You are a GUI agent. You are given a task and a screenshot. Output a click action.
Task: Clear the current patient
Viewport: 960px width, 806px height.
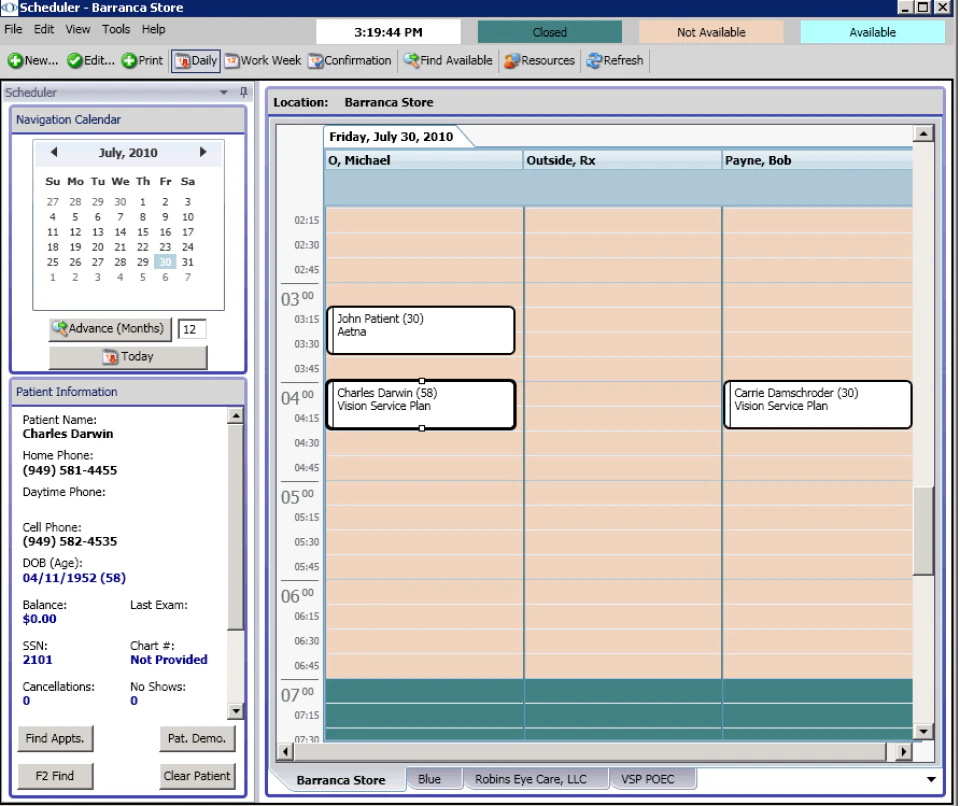pyautogui.click(x=197, y=776)
